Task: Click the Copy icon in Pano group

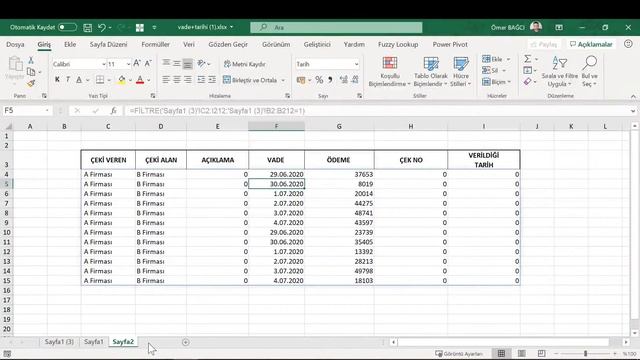Action: coord(31,72)
